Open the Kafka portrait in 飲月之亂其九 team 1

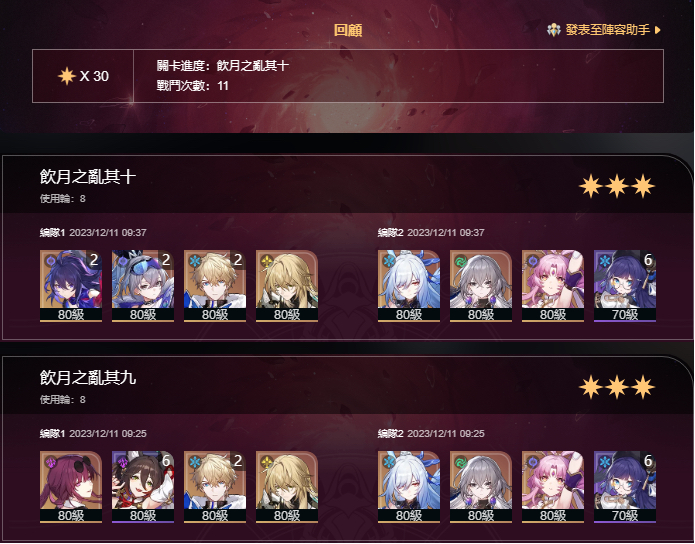click(x=71, y=487)
